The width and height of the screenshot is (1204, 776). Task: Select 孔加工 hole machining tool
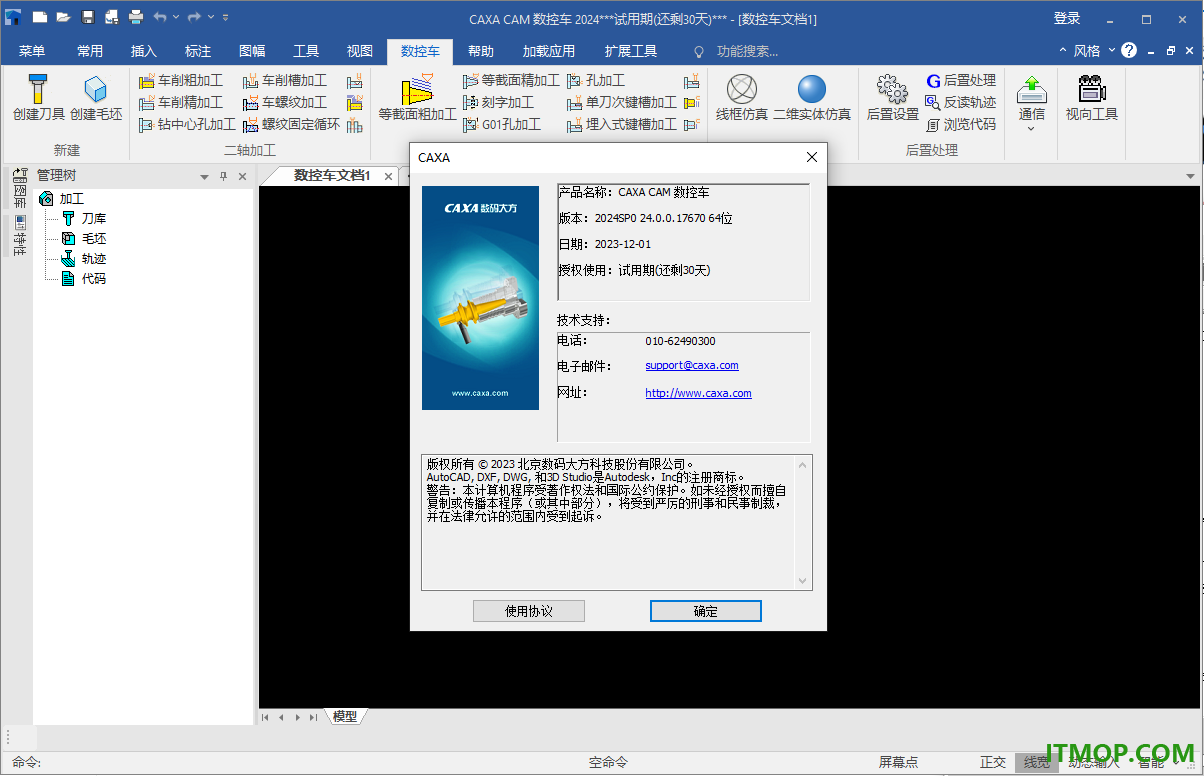(597, 80)
